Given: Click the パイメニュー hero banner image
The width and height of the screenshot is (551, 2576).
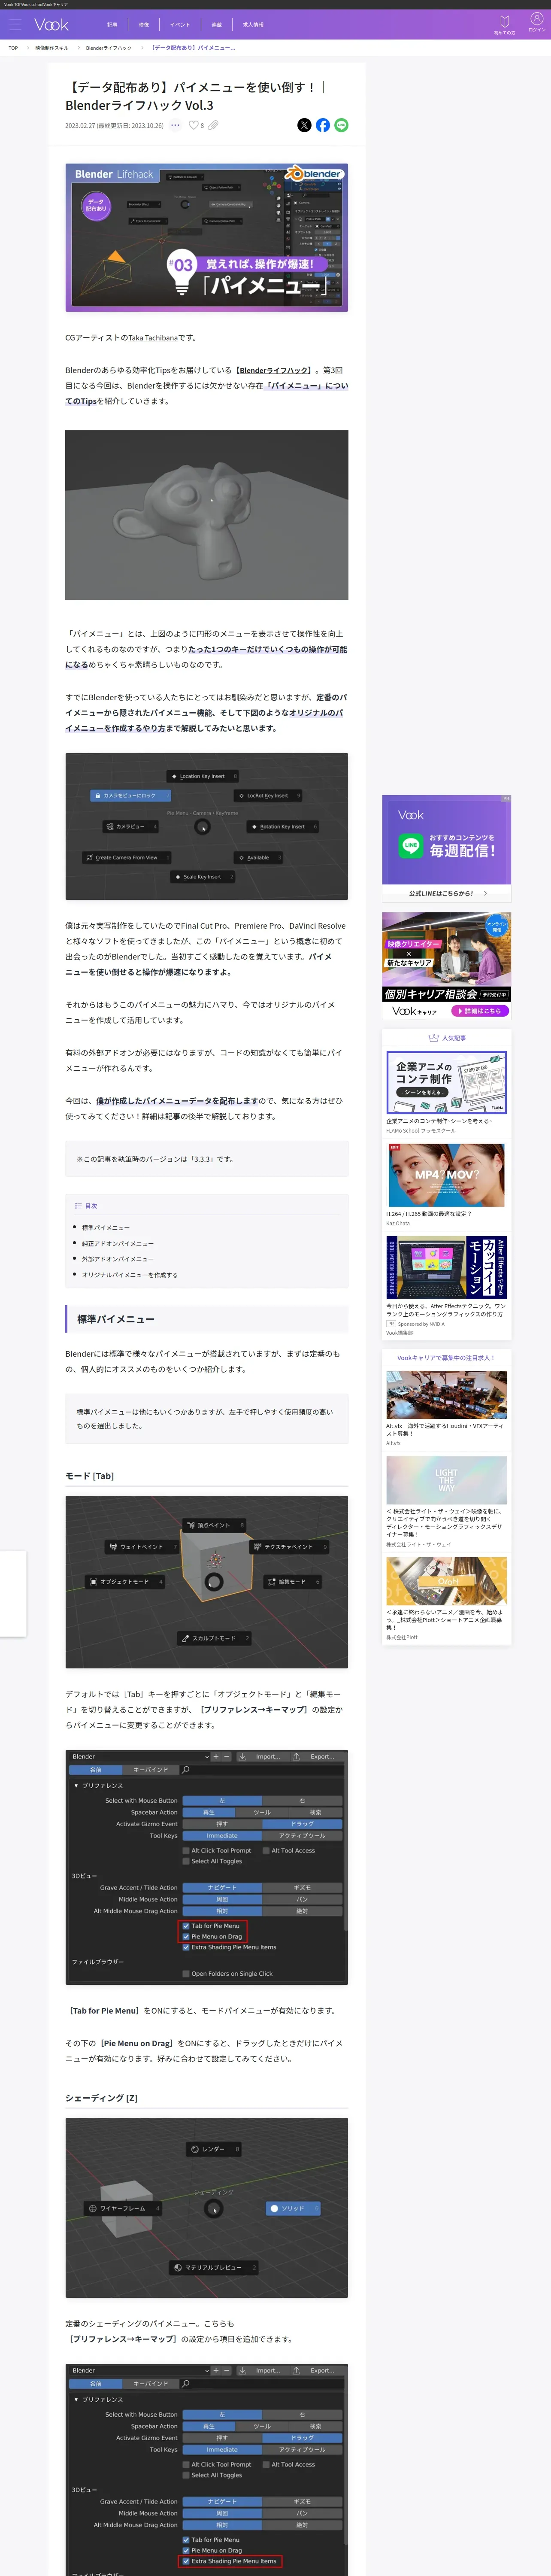Looking at the screenshot, I should click(x=207, y=238).
